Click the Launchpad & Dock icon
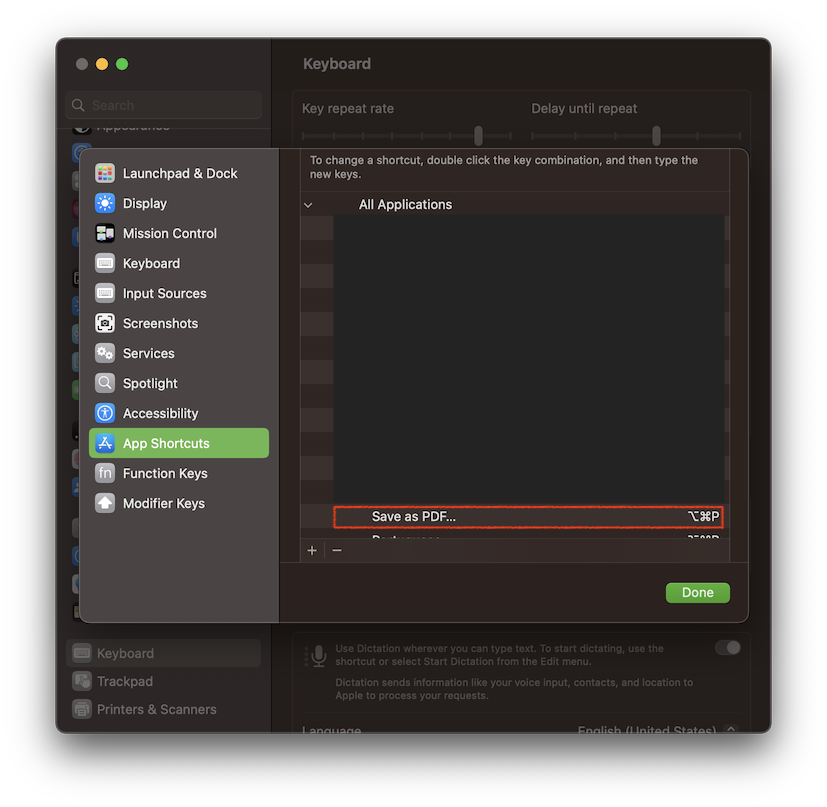 pyautogui.click(x=105, y=173)
